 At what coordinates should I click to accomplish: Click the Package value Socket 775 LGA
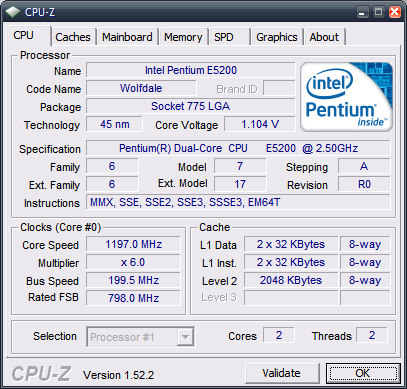[191, 106]
